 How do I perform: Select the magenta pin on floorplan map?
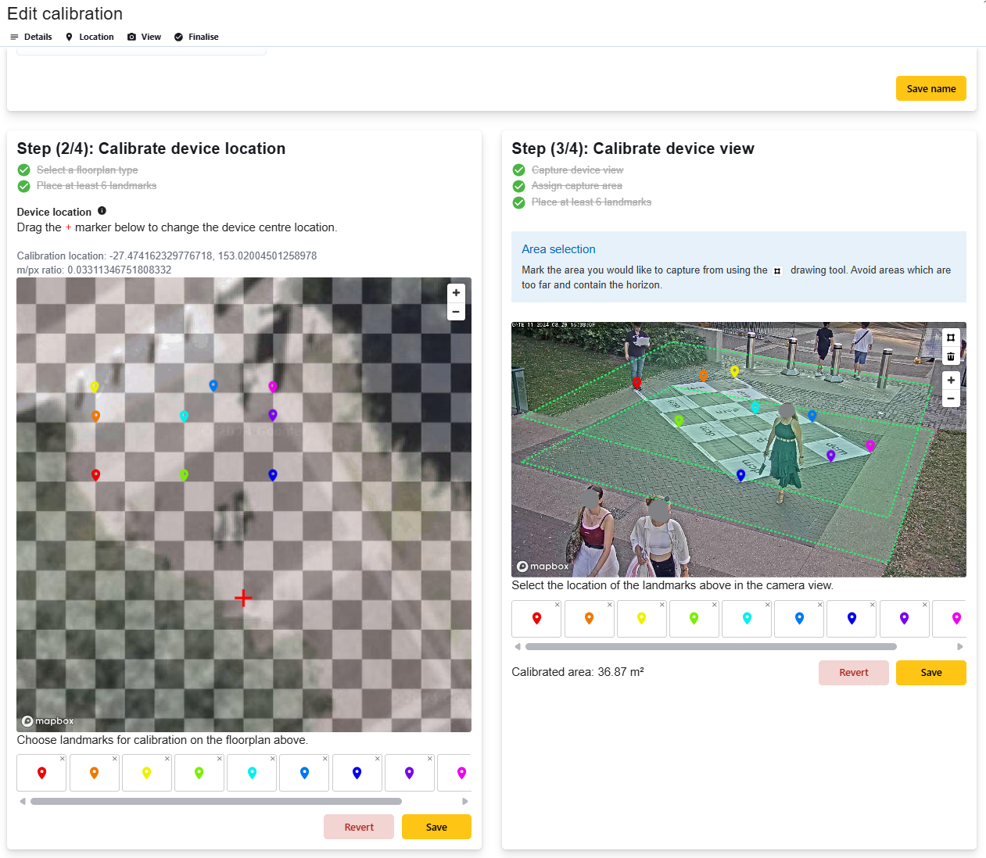coord(272,386)
